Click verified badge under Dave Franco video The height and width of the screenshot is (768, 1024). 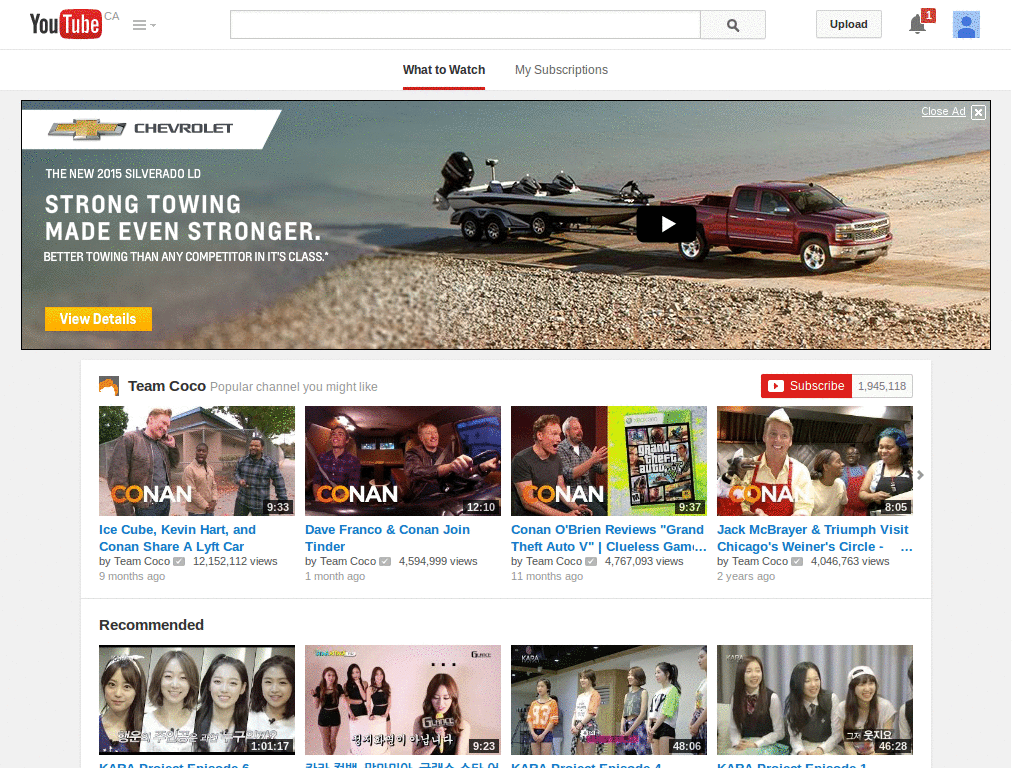[385, 562]
